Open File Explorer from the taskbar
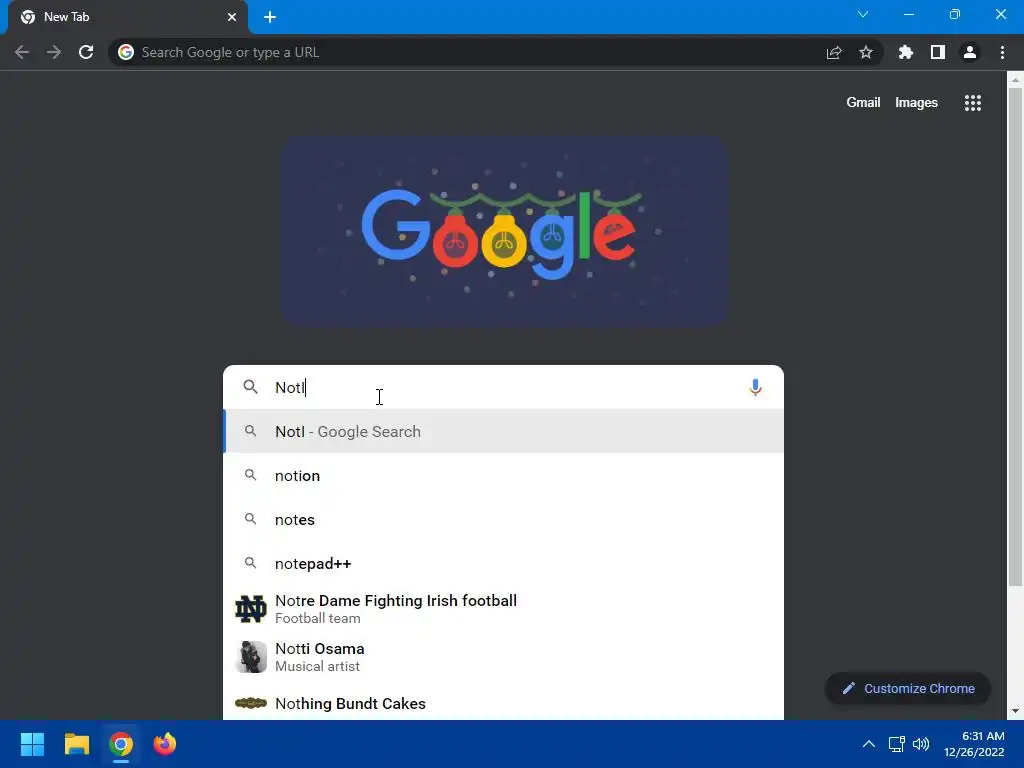 [76, 744]
